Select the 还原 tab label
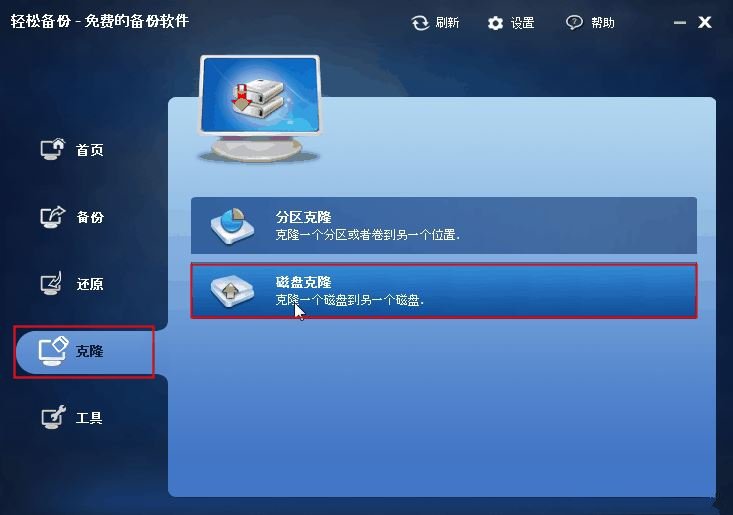This screenshot has height=515, width=733. point(90,284)
